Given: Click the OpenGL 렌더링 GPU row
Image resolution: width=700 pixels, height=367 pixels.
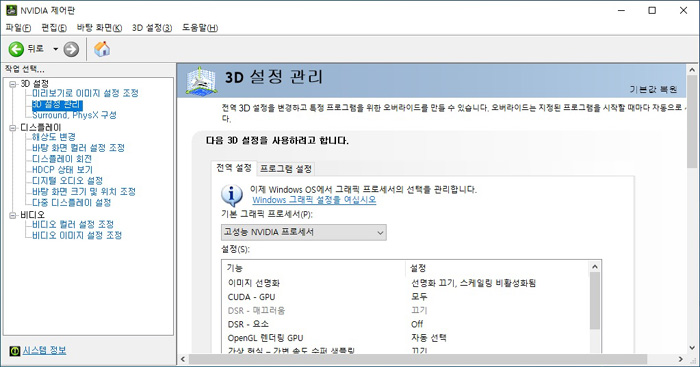Looking at the screenshot, I should (405, 338).
